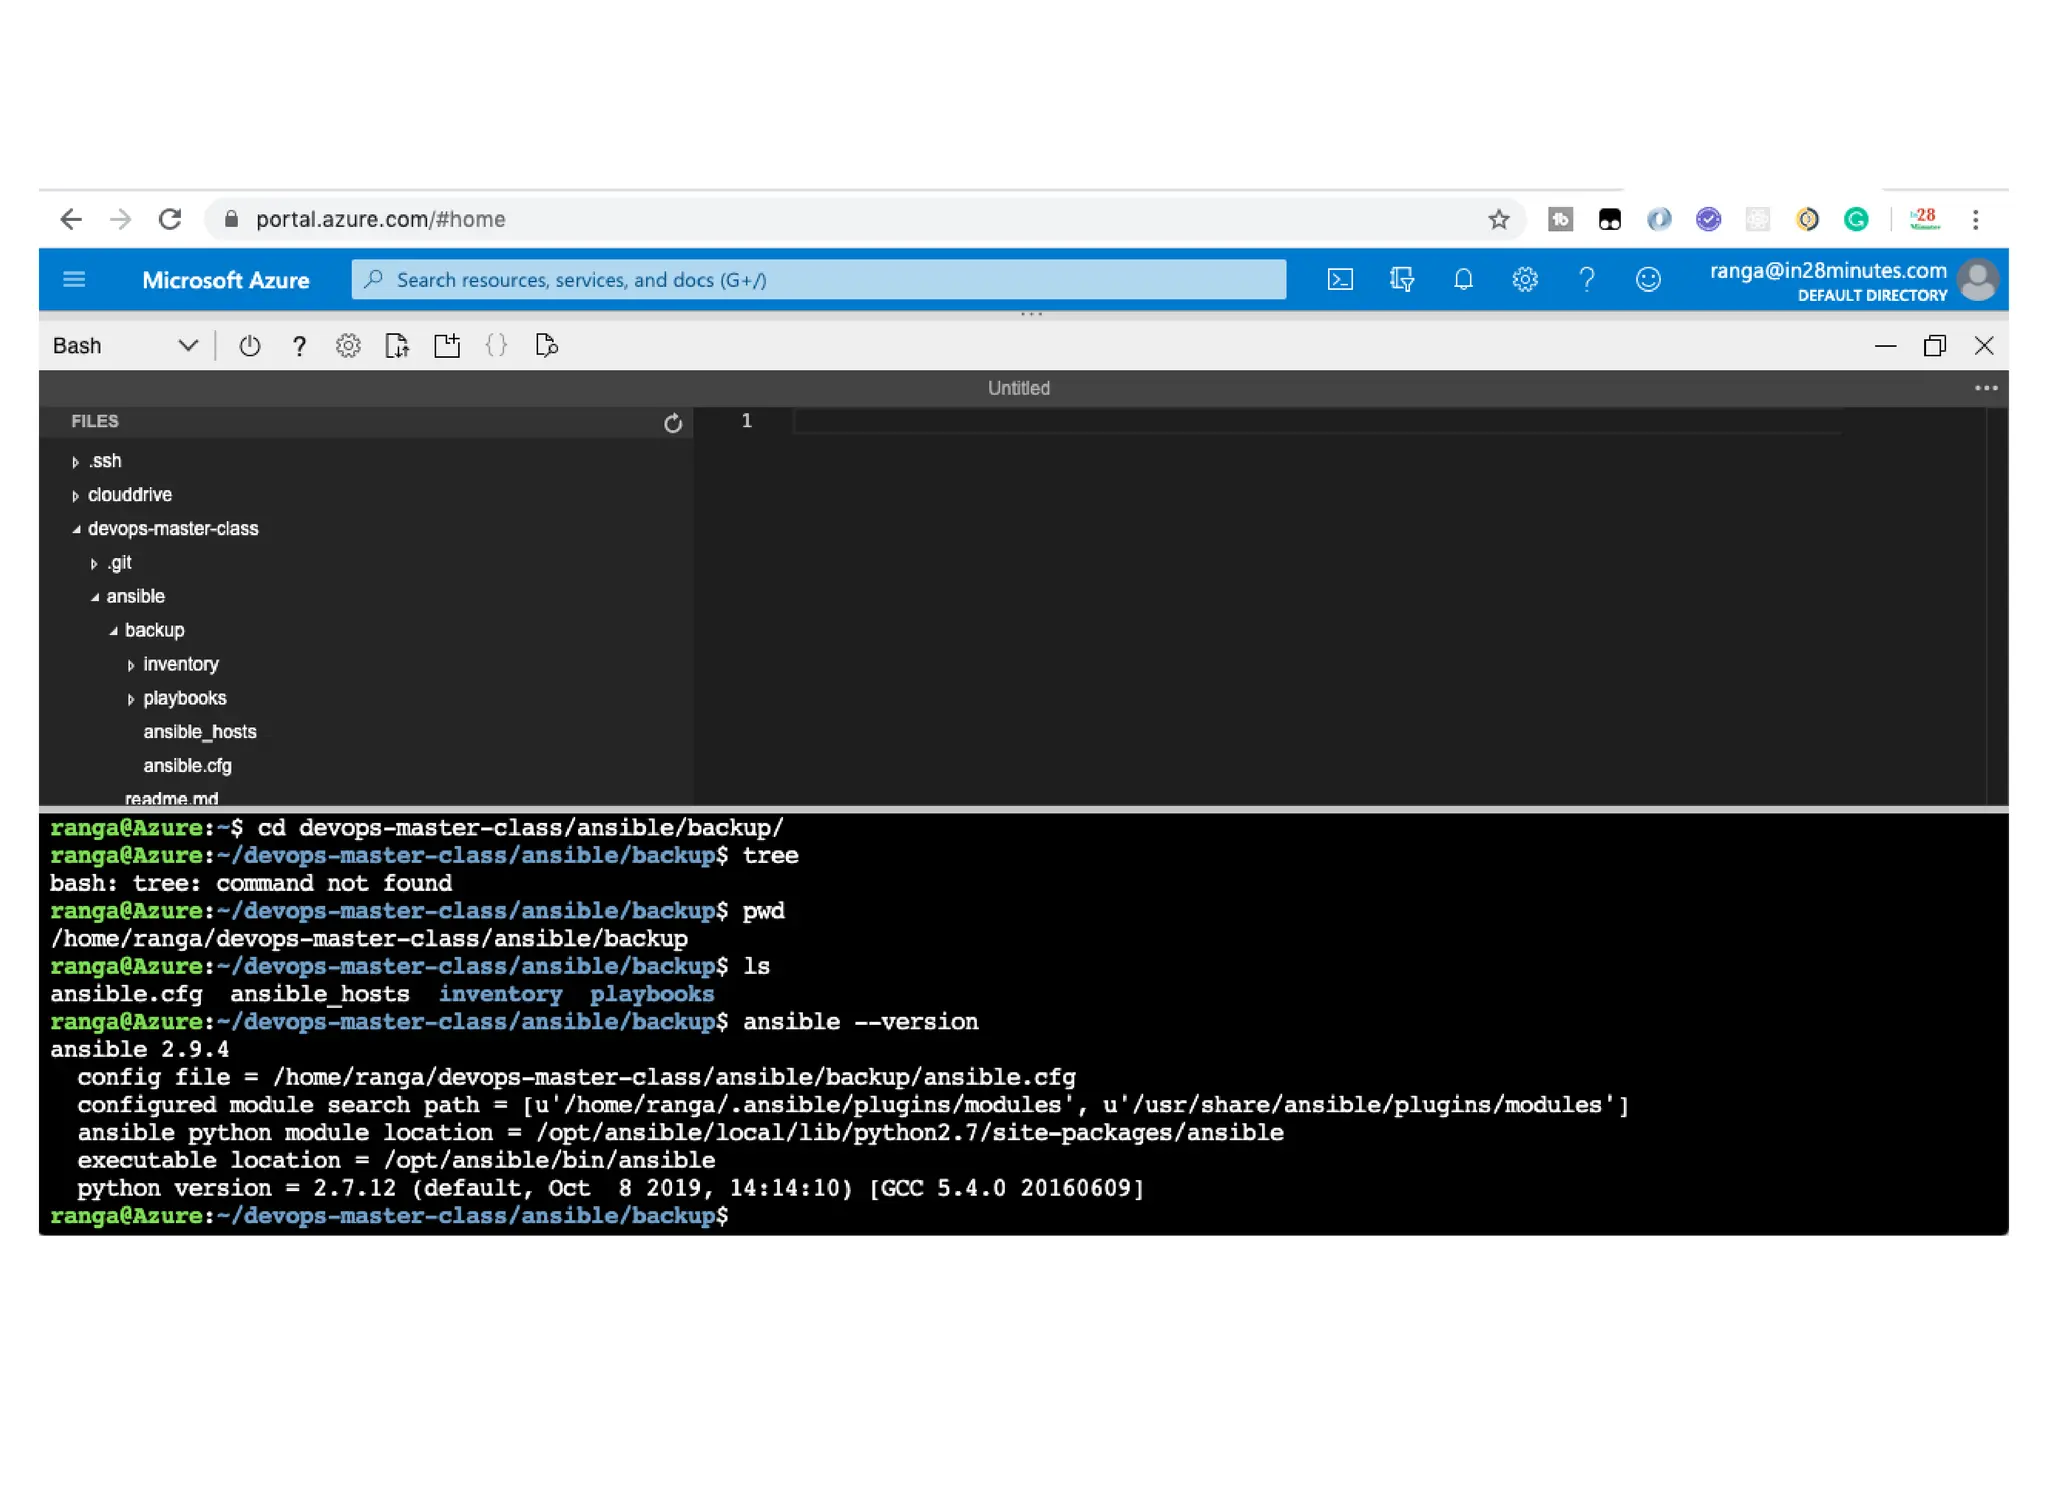Open the Azure portal hamburger menu
The width and height of the screenshot is (2048, 1493).
(x=74, y=280)
